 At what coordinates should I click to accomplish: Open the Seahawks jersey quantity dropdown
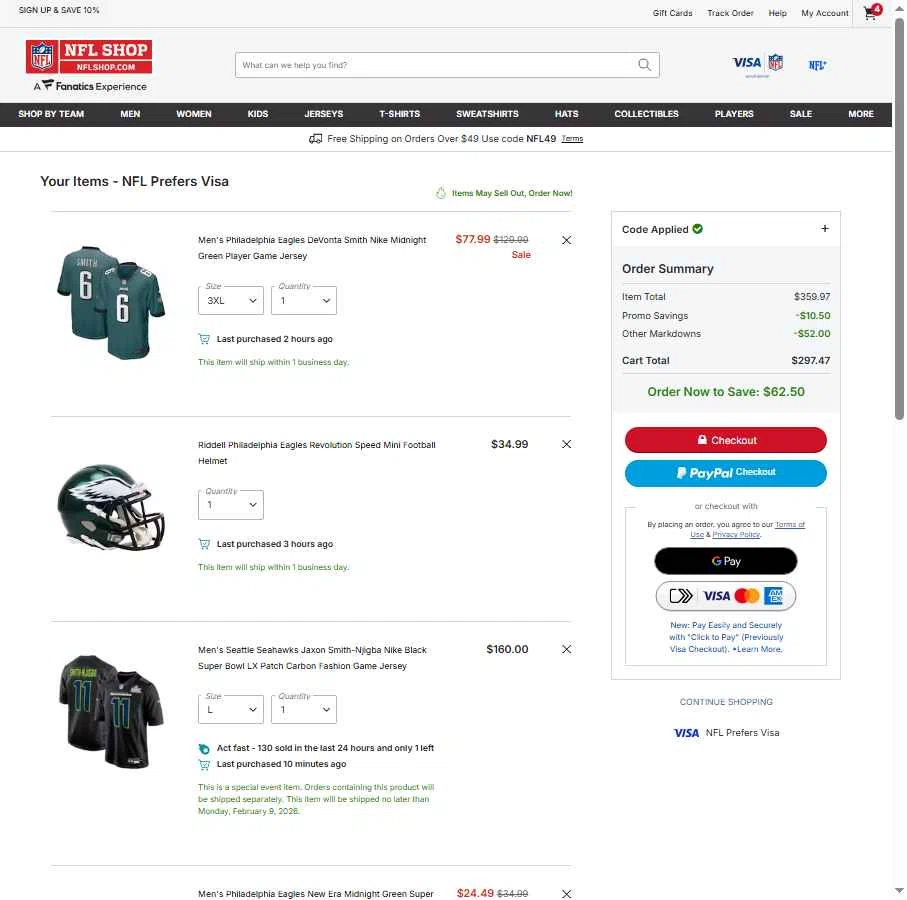[x=304, y=709]
